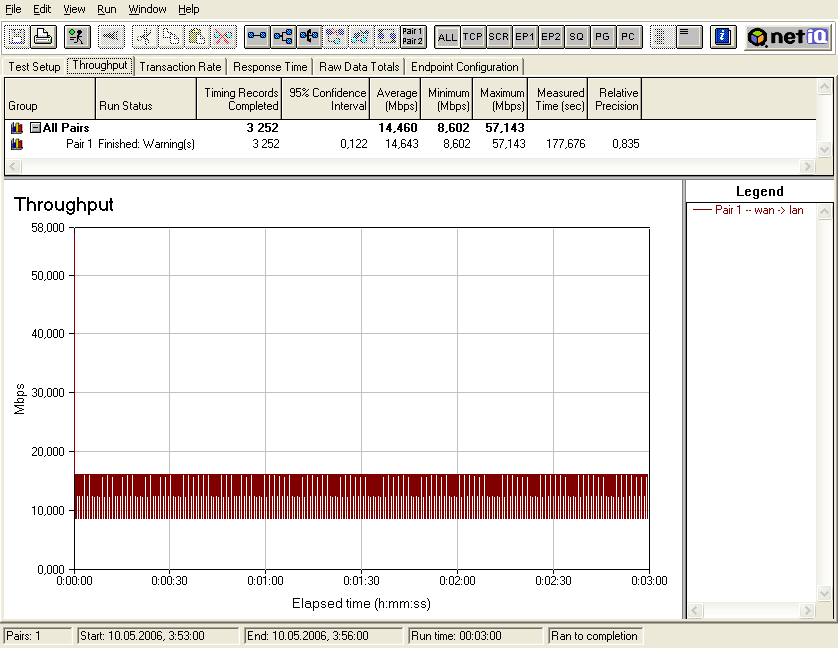The height and width of the screenshot is (648, 838).
Task: Click the Run test running-man icon
Action: point(77,37)
